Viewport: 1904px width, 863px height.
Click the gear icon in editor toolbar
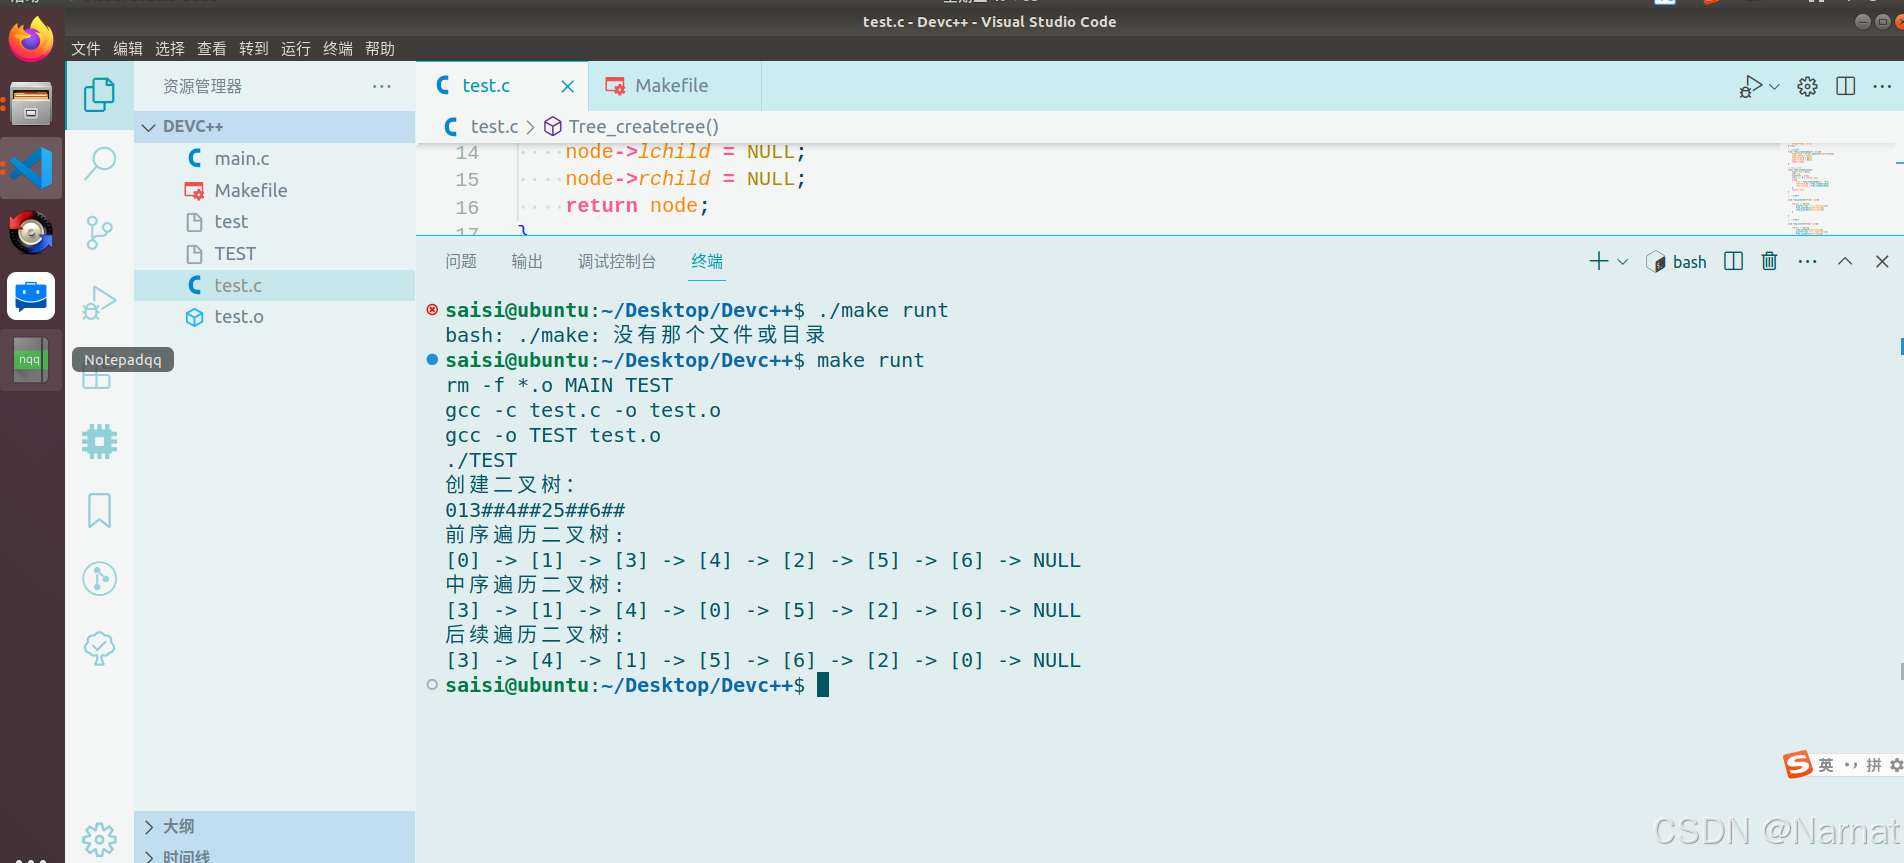(1807, 86)
